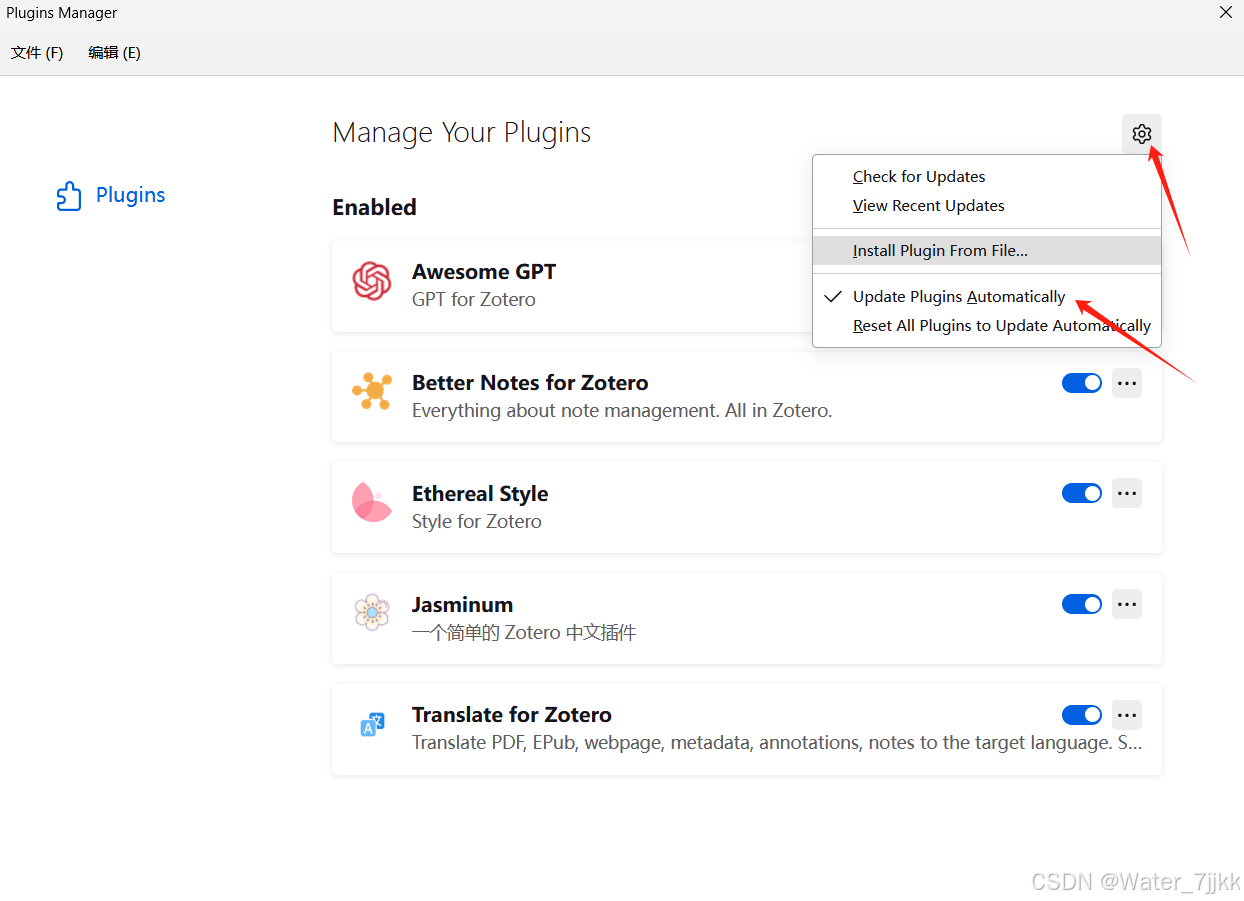Open the Awesome GPT plugin details

tap(572, 286)
